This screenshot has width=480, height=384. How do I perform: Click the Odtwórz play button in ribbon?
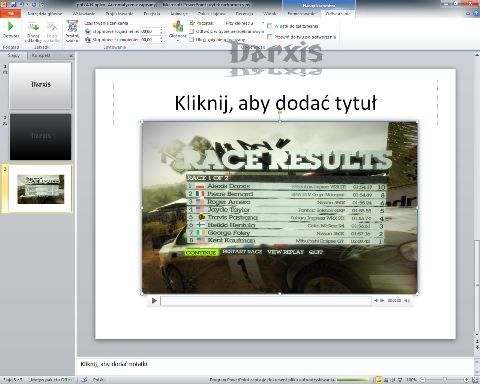tap(11, 29)
